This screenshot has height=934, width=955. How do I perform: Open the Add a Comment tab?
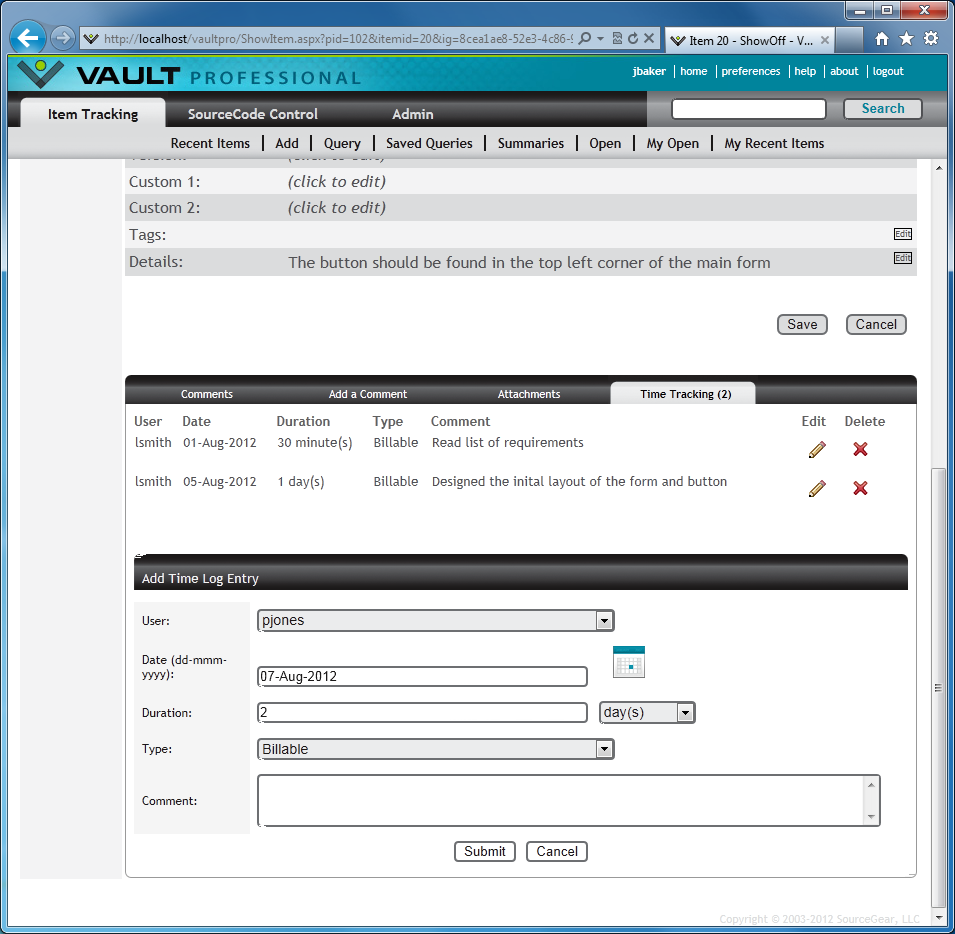(x=368, y=394)
